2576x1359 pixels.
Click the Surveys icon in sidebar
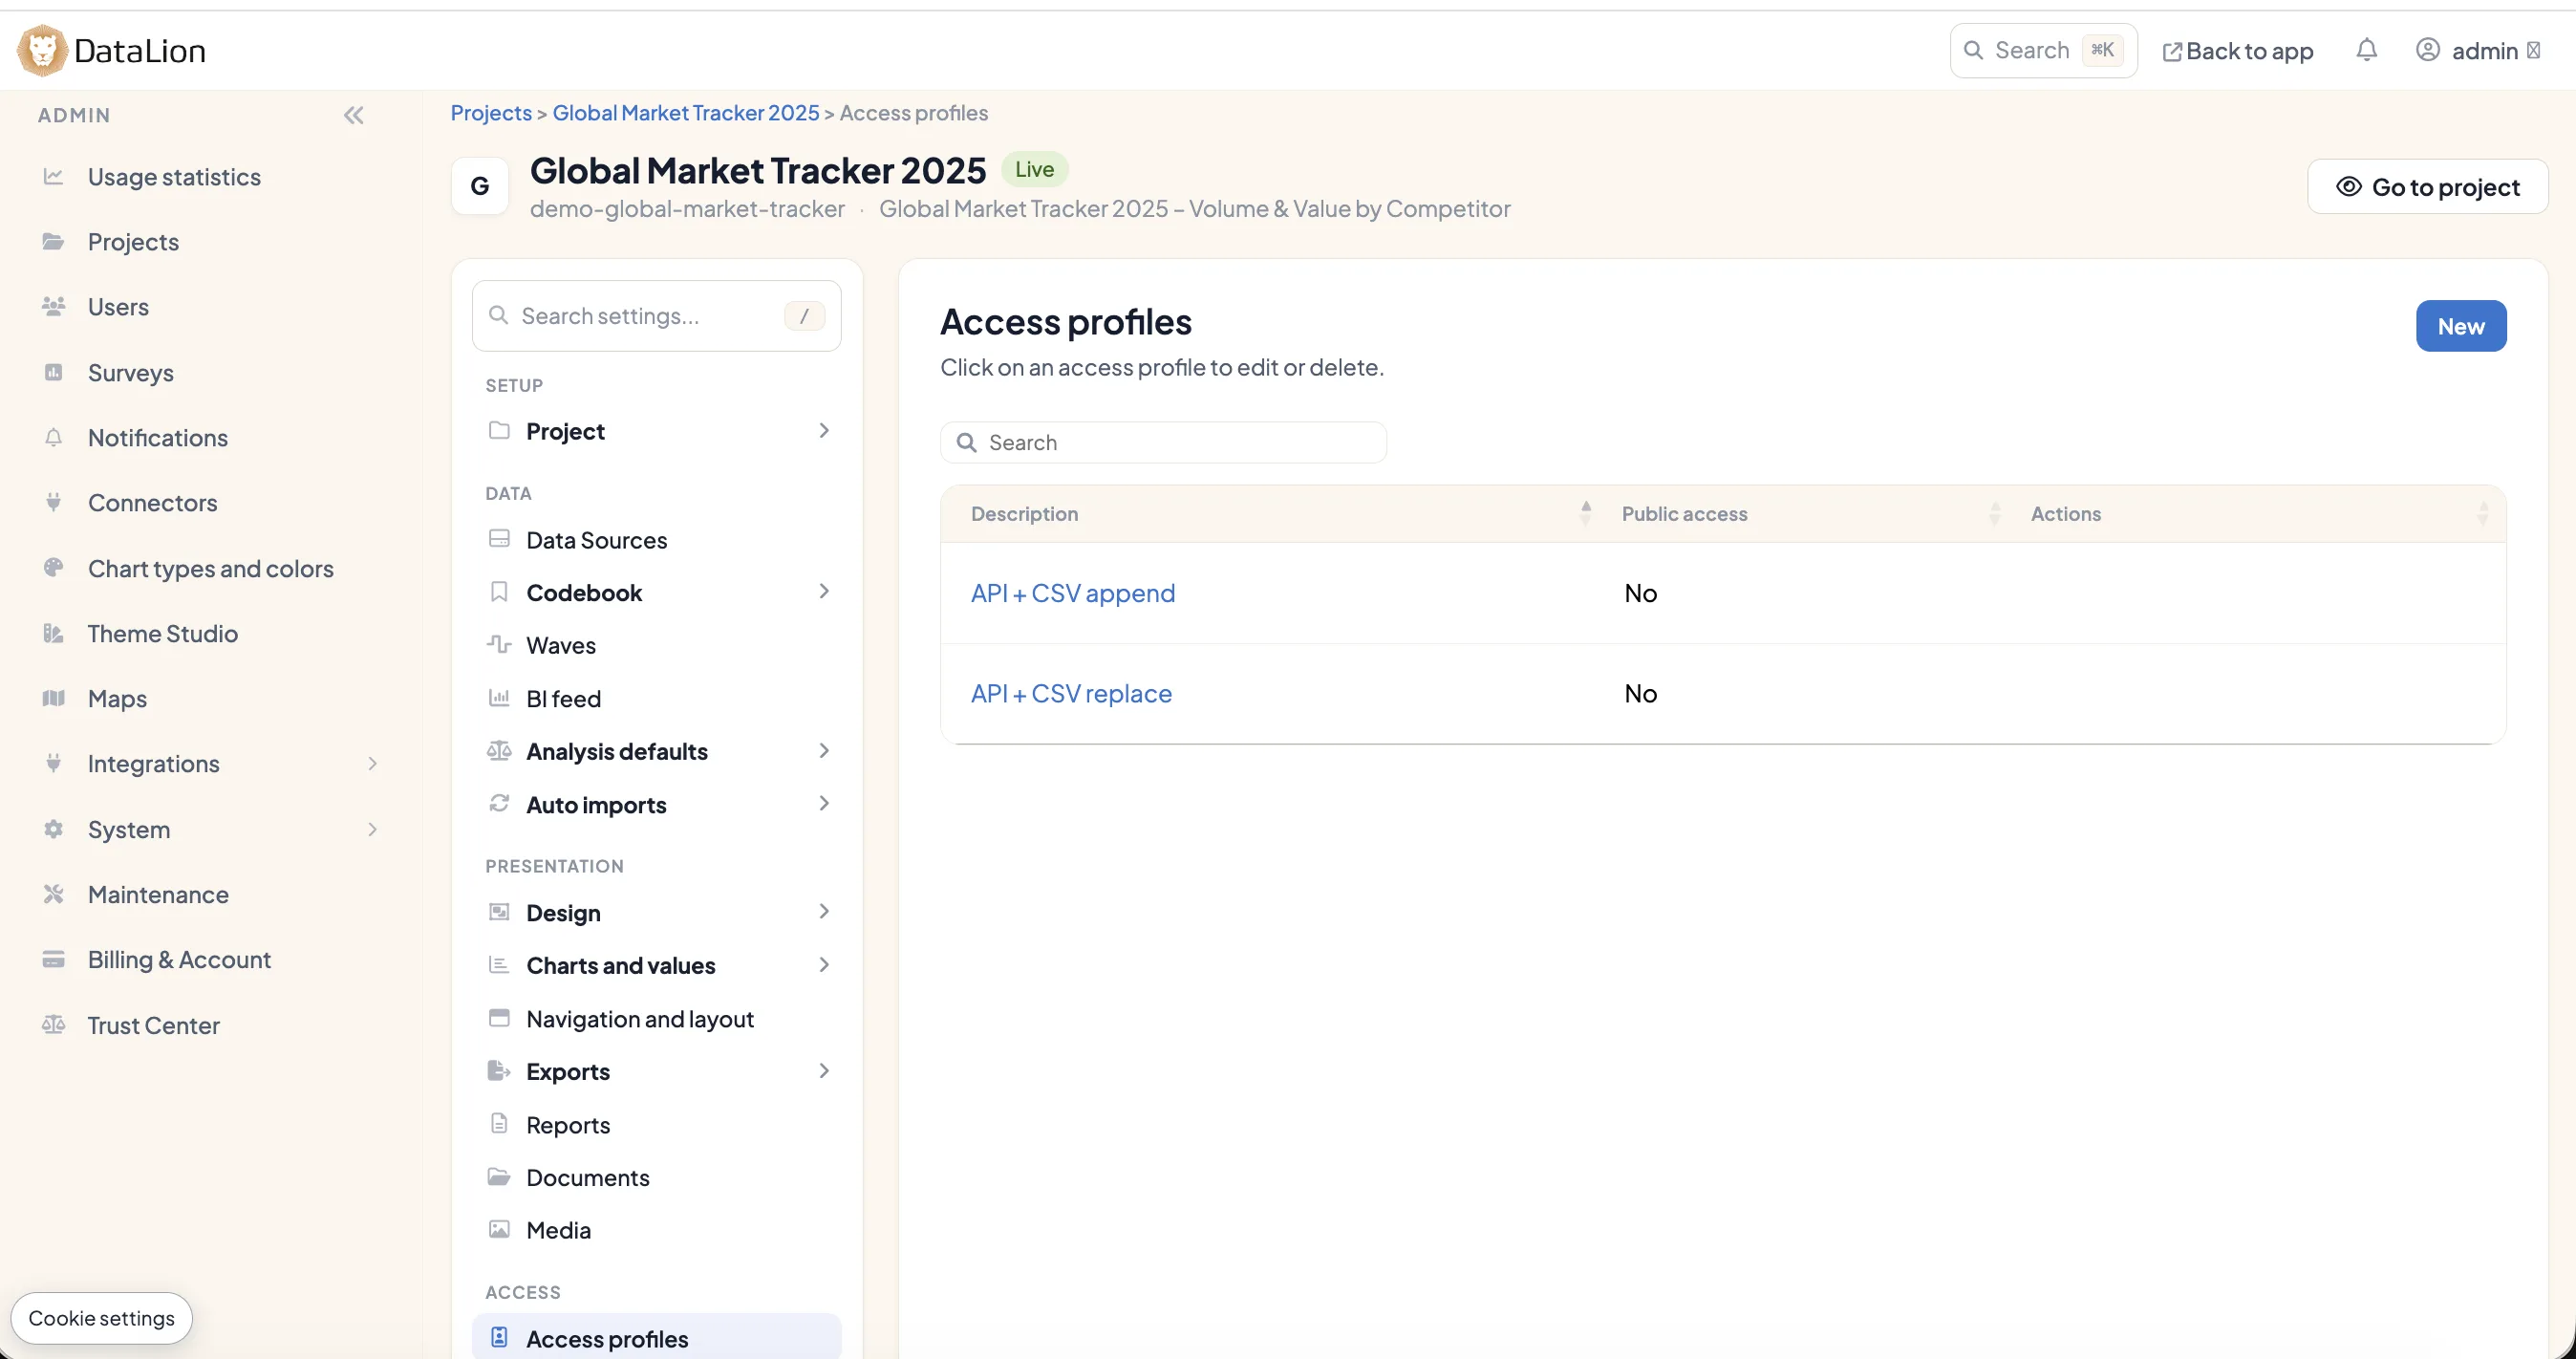click(53, 372)
